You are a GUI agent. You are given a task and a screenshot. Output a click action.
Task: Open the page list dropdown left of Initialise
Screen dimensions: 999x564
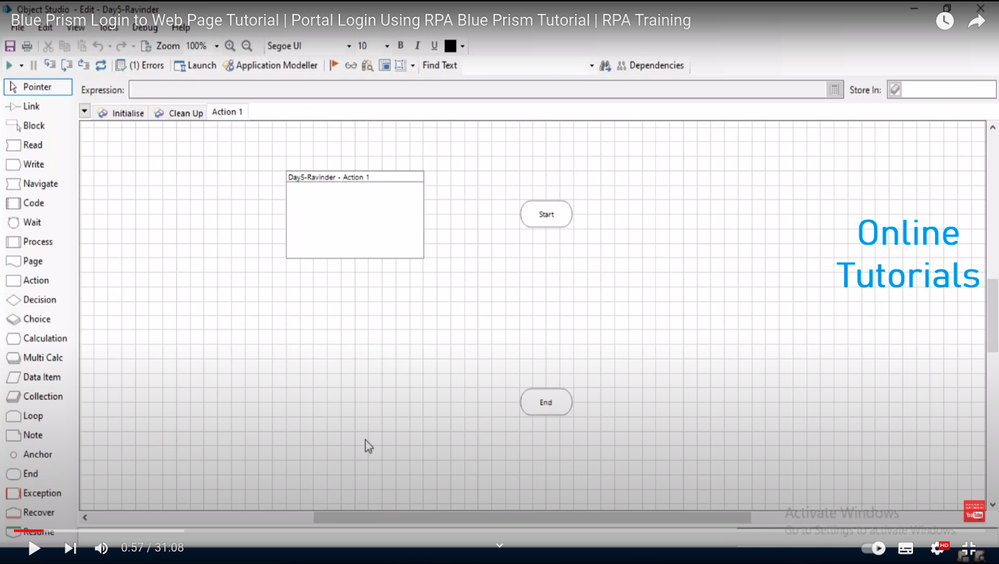[84, 111]
